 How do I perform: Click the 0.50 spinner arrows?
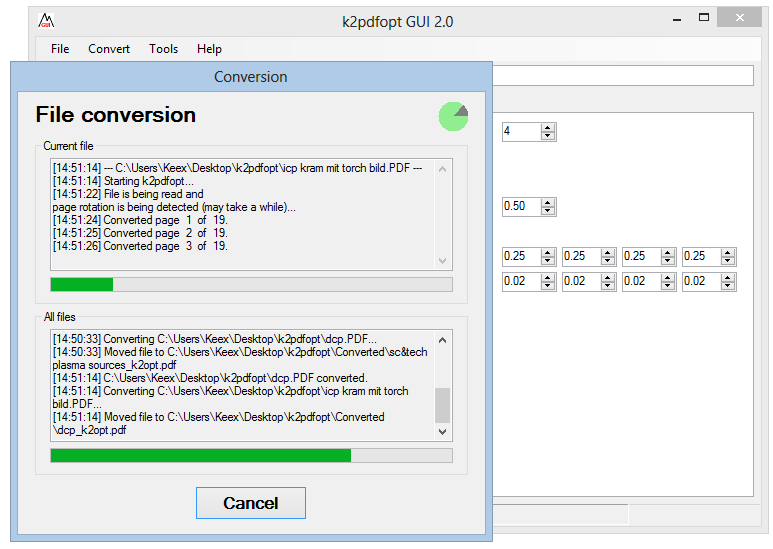[548, 206]
